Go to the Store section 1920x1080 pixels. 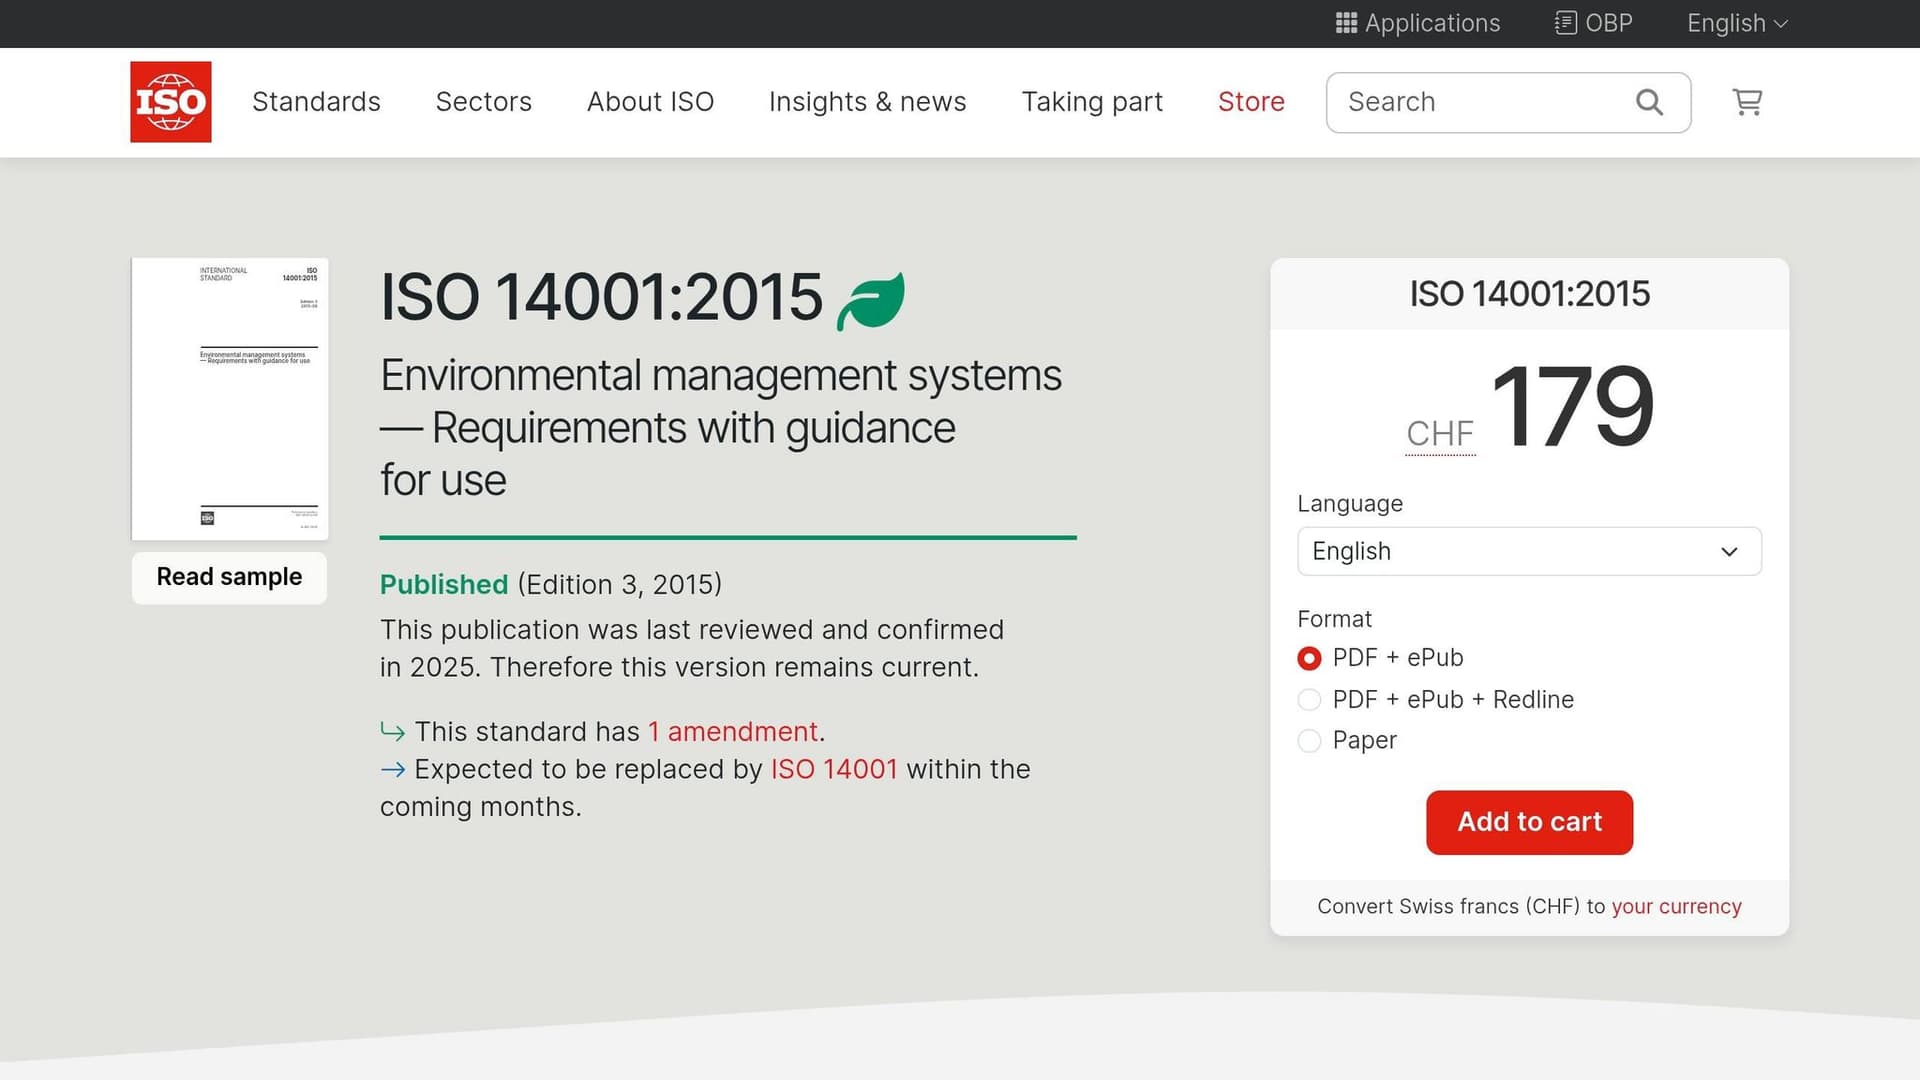(1251, 101)
